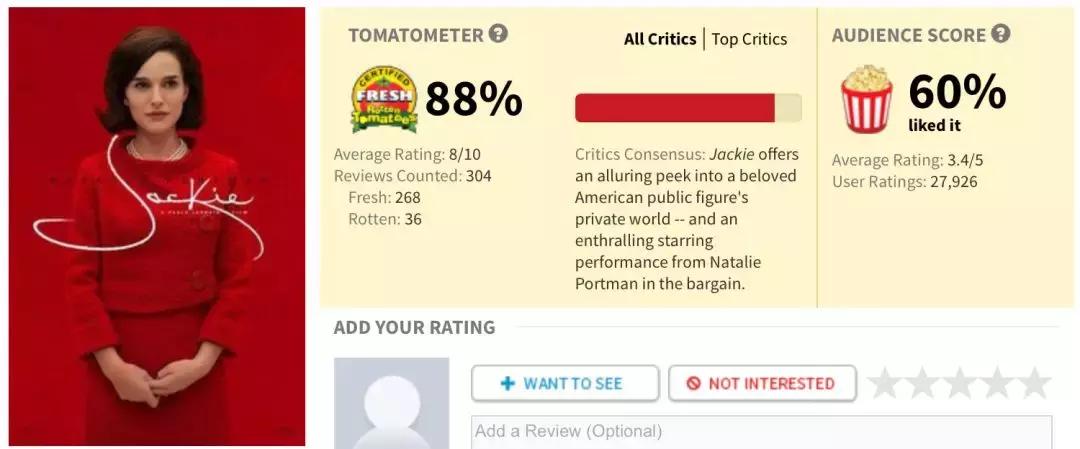Viewport: 1080px width, 449px height.
Task: Click the 60% audience score
Action: [957, 92]
